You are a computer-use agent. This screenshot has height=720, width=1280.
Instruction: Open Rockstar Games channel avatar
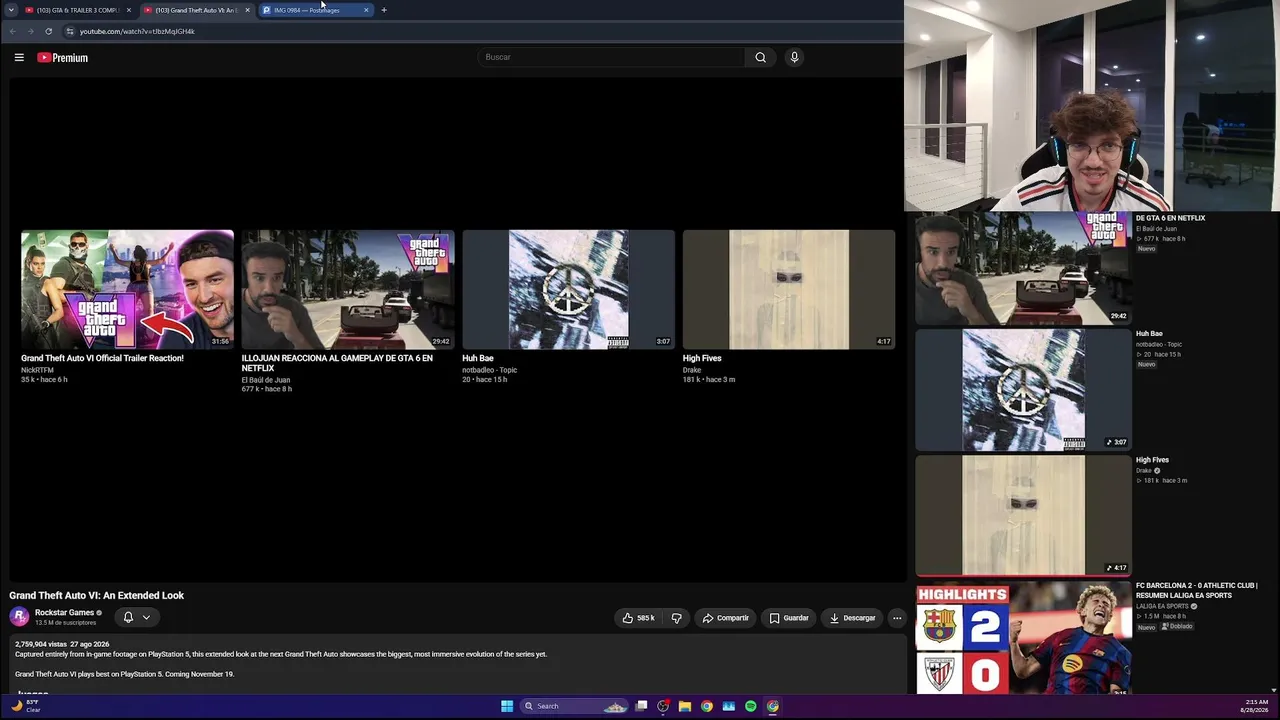(x=19, y=617)
